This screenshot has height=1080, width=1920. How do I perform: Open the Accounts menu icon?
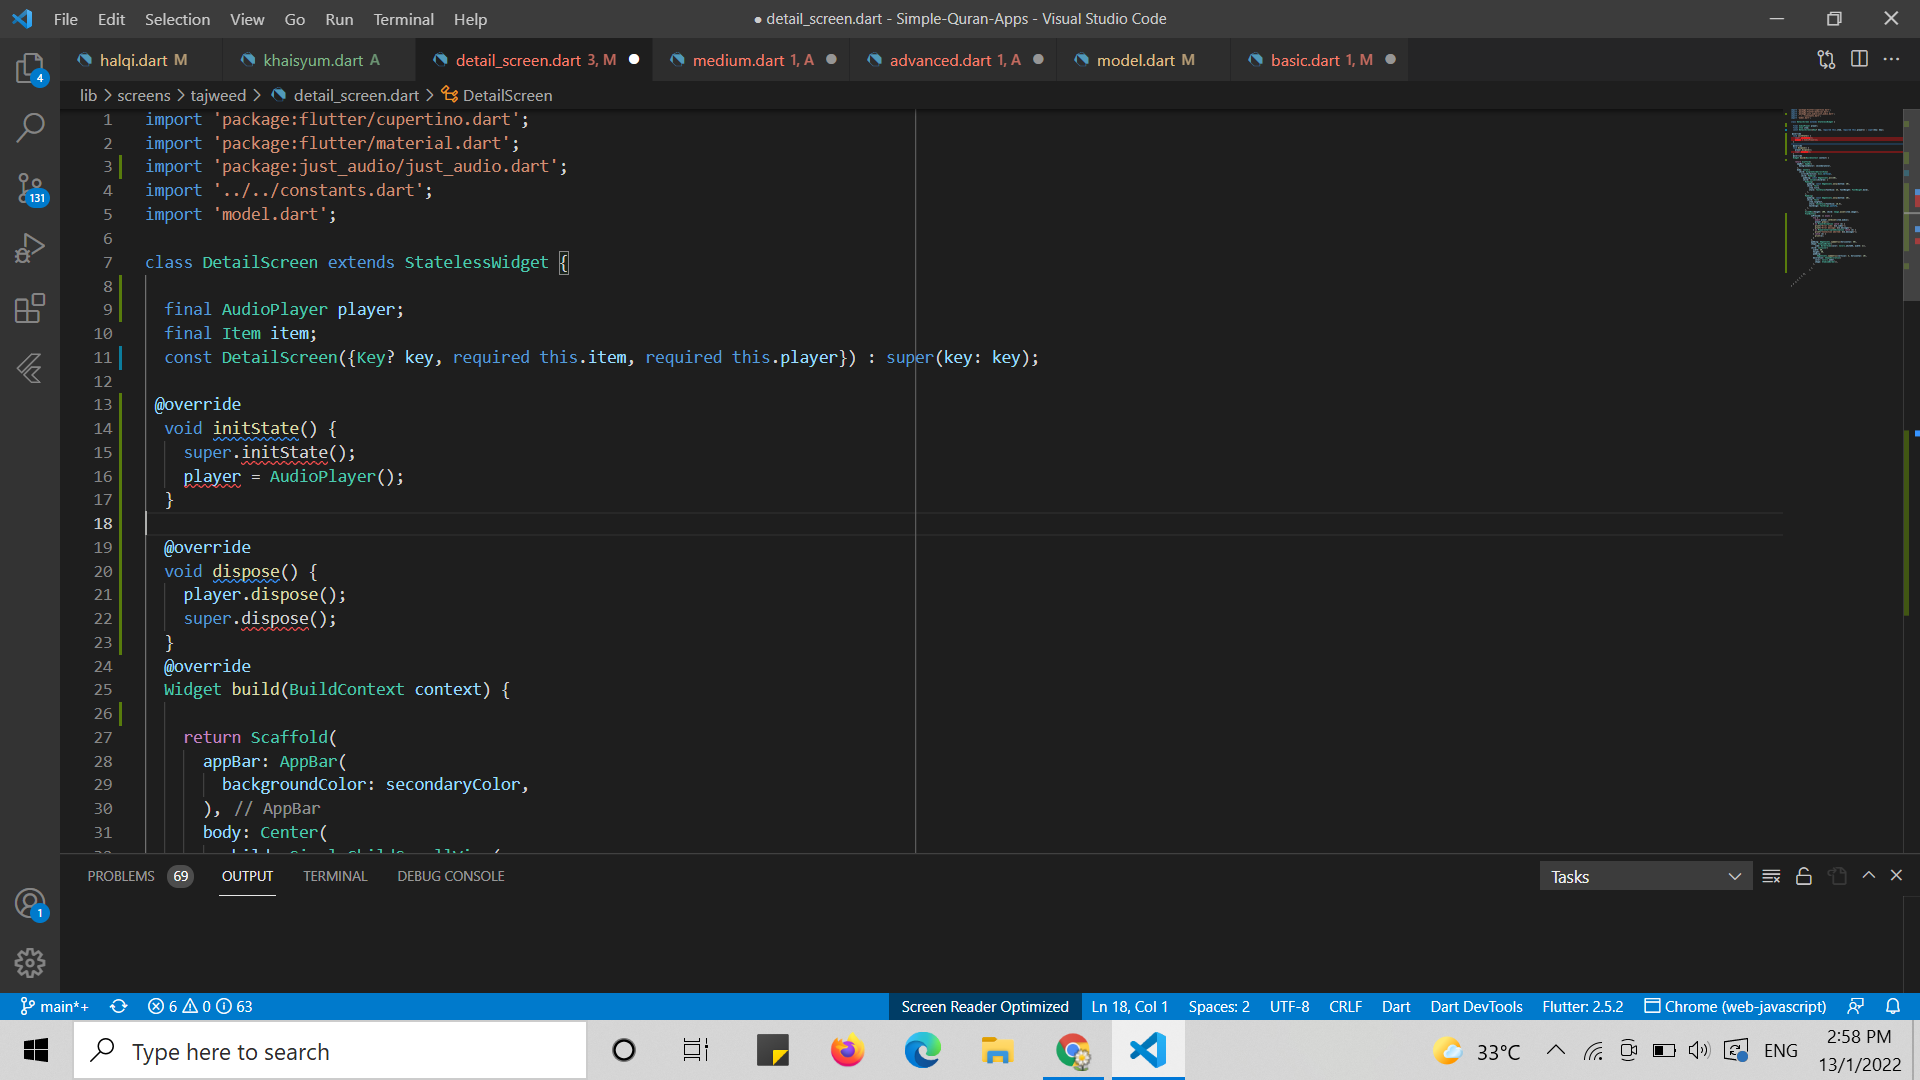(30, 904)
